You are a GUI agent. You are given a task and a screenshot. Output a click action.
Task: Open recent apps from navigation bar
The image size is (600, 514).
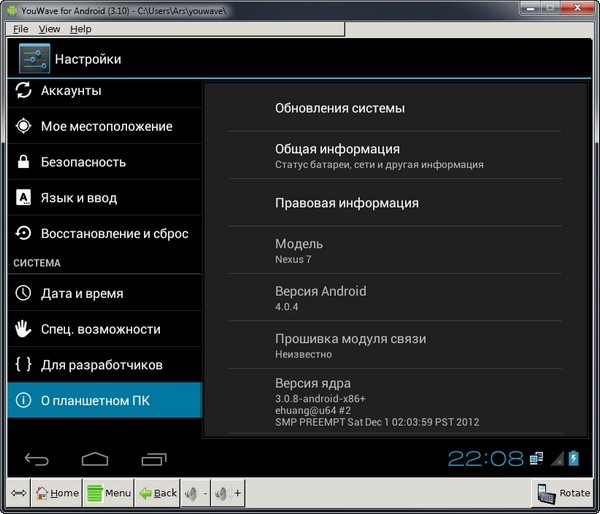pos(154,459)
